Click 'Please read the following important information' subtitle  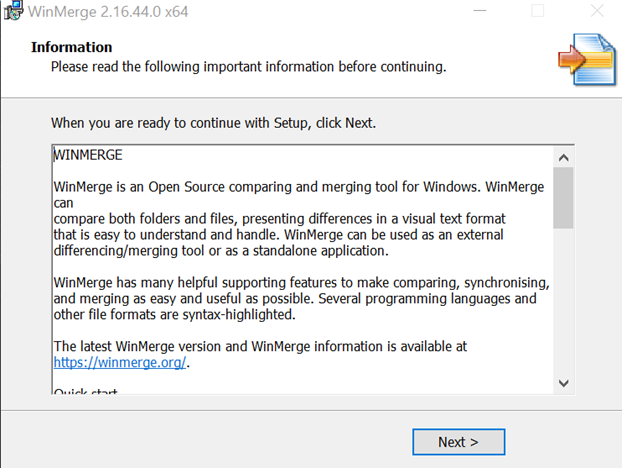(249, 67)
